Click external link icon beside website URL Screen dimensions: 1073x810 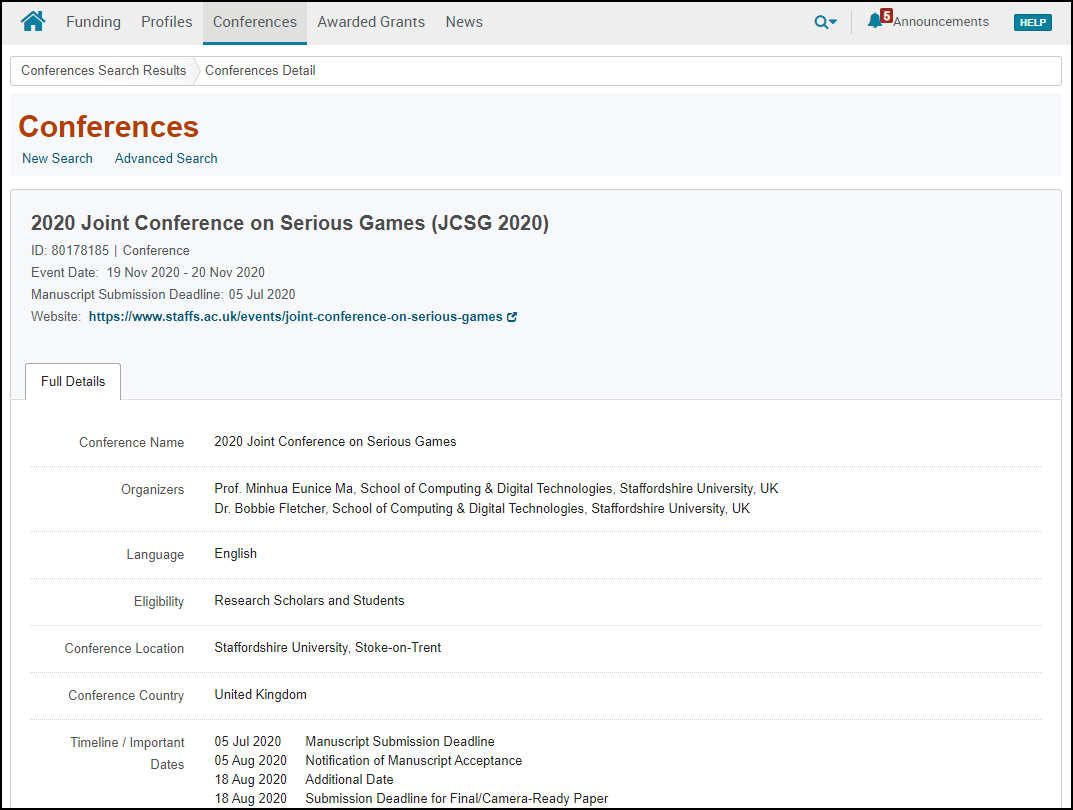[x=512, y=317]
